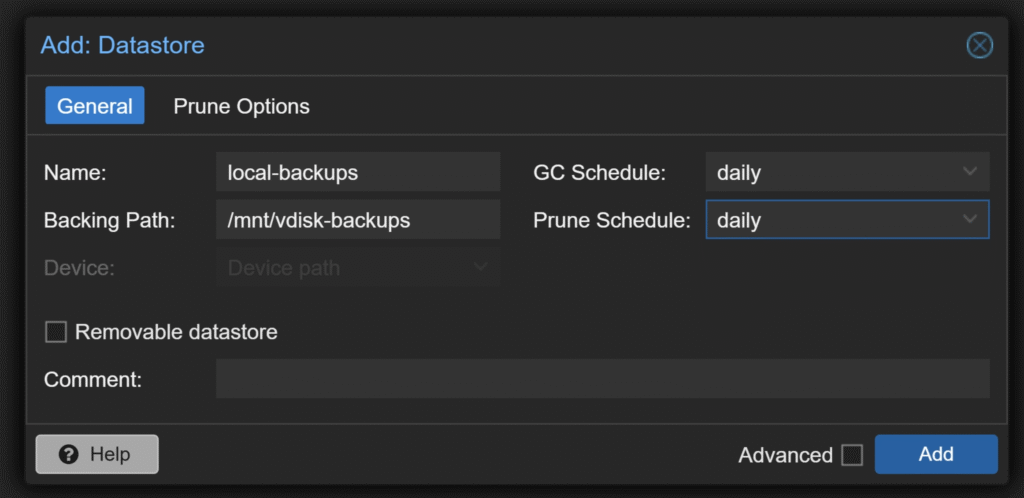This screenshot has width=1024, height=498.
Task: Click the Backing Path input field
Action: (x=358, y=220)
